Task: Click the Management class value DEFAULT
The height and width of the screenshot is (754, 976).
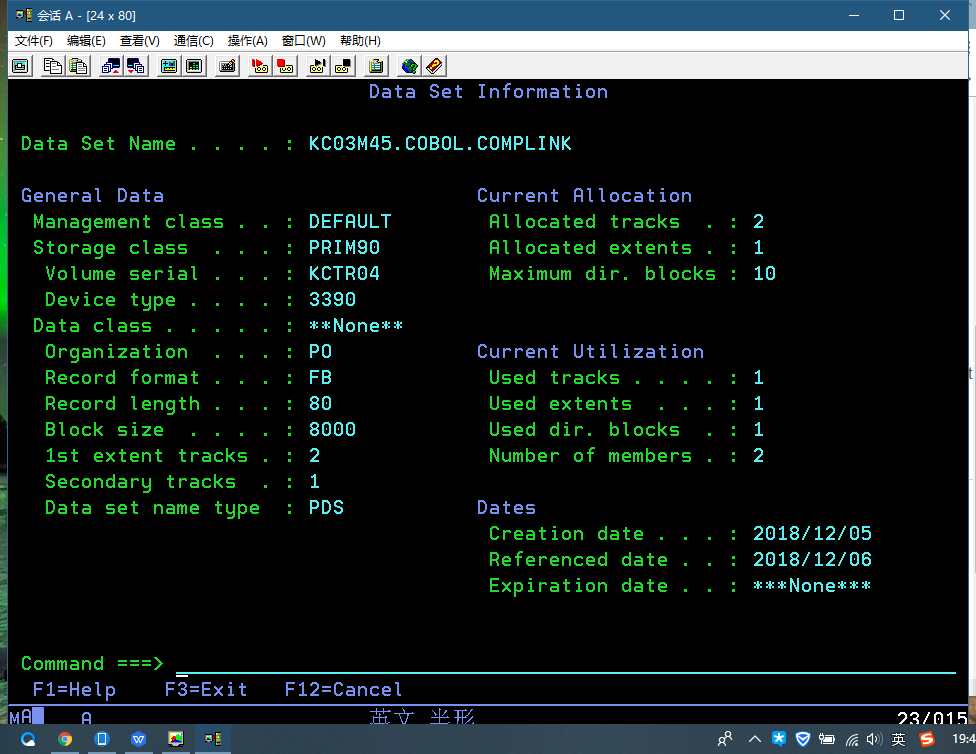Action: [x=350, y=222]
